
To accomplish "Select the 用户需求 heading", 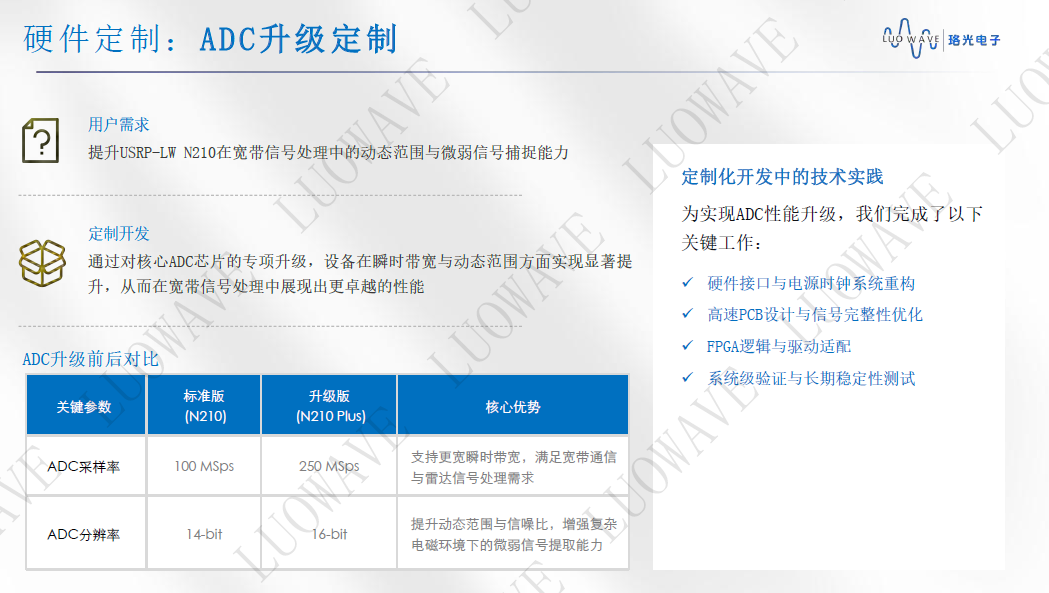I will (118, 125).
